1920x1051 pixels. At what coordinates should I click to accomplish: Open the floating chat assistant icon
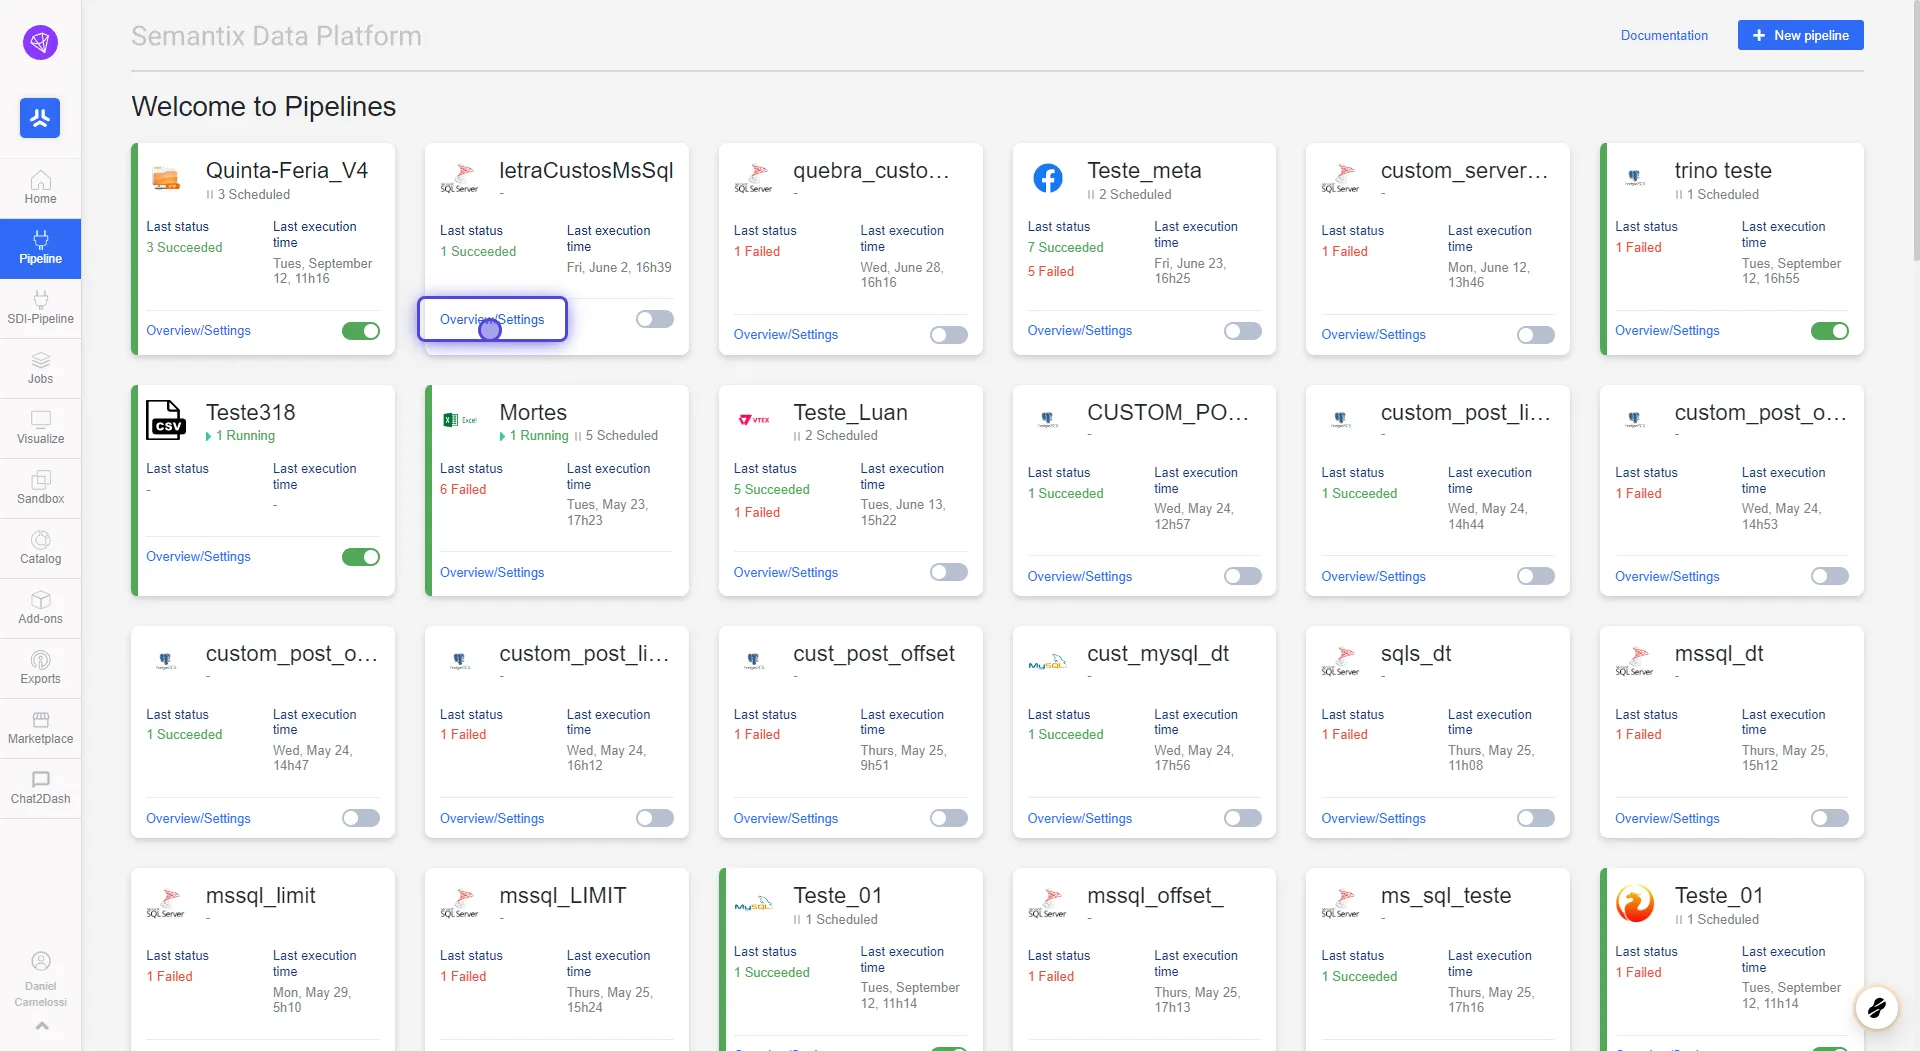[x=1876, y=1007]
